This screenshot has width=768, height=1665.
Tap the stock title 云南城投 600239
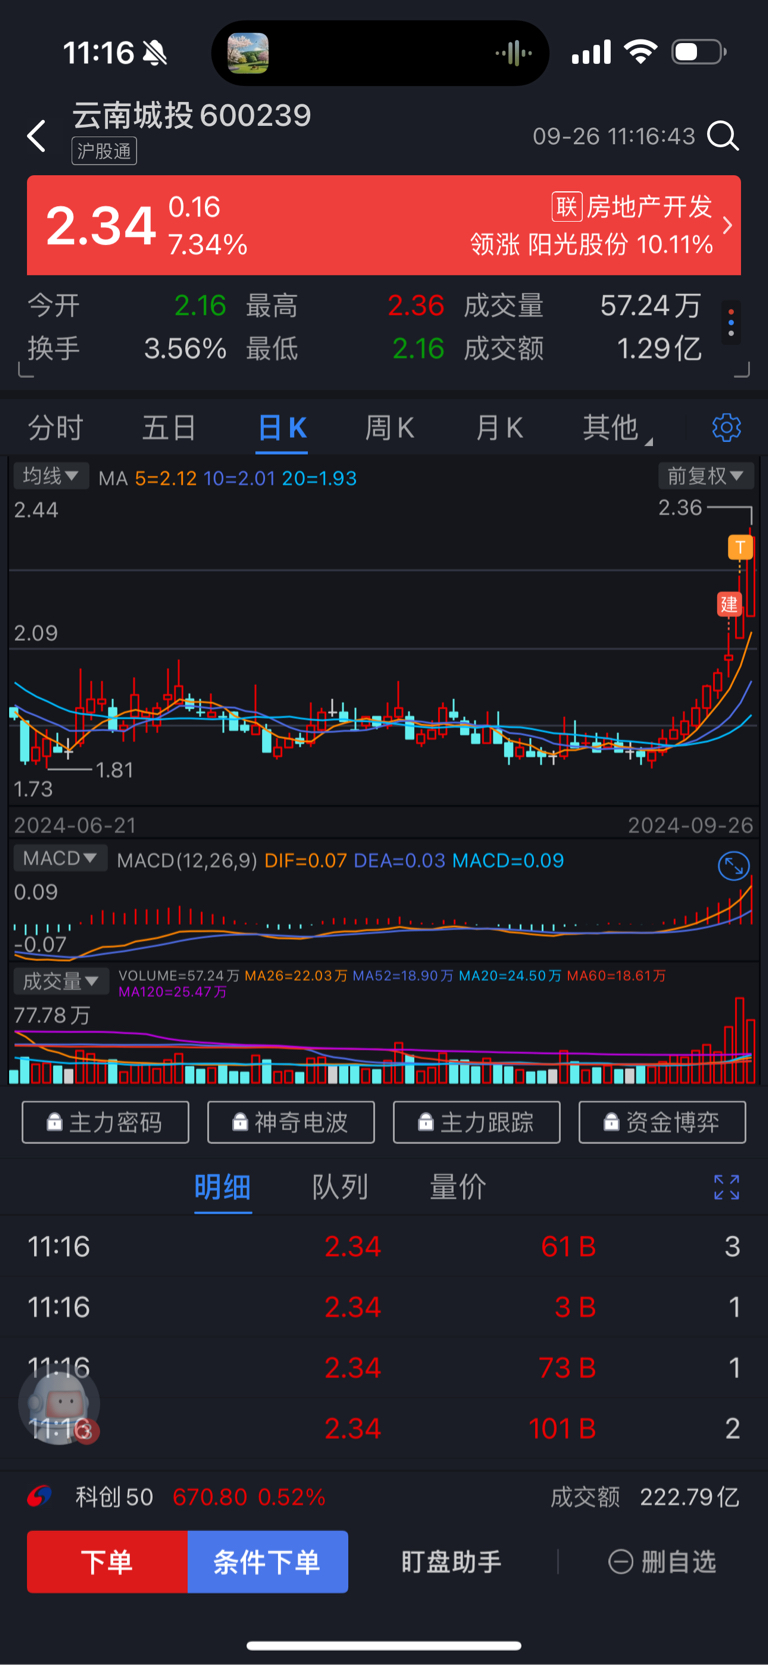point(191,116)
